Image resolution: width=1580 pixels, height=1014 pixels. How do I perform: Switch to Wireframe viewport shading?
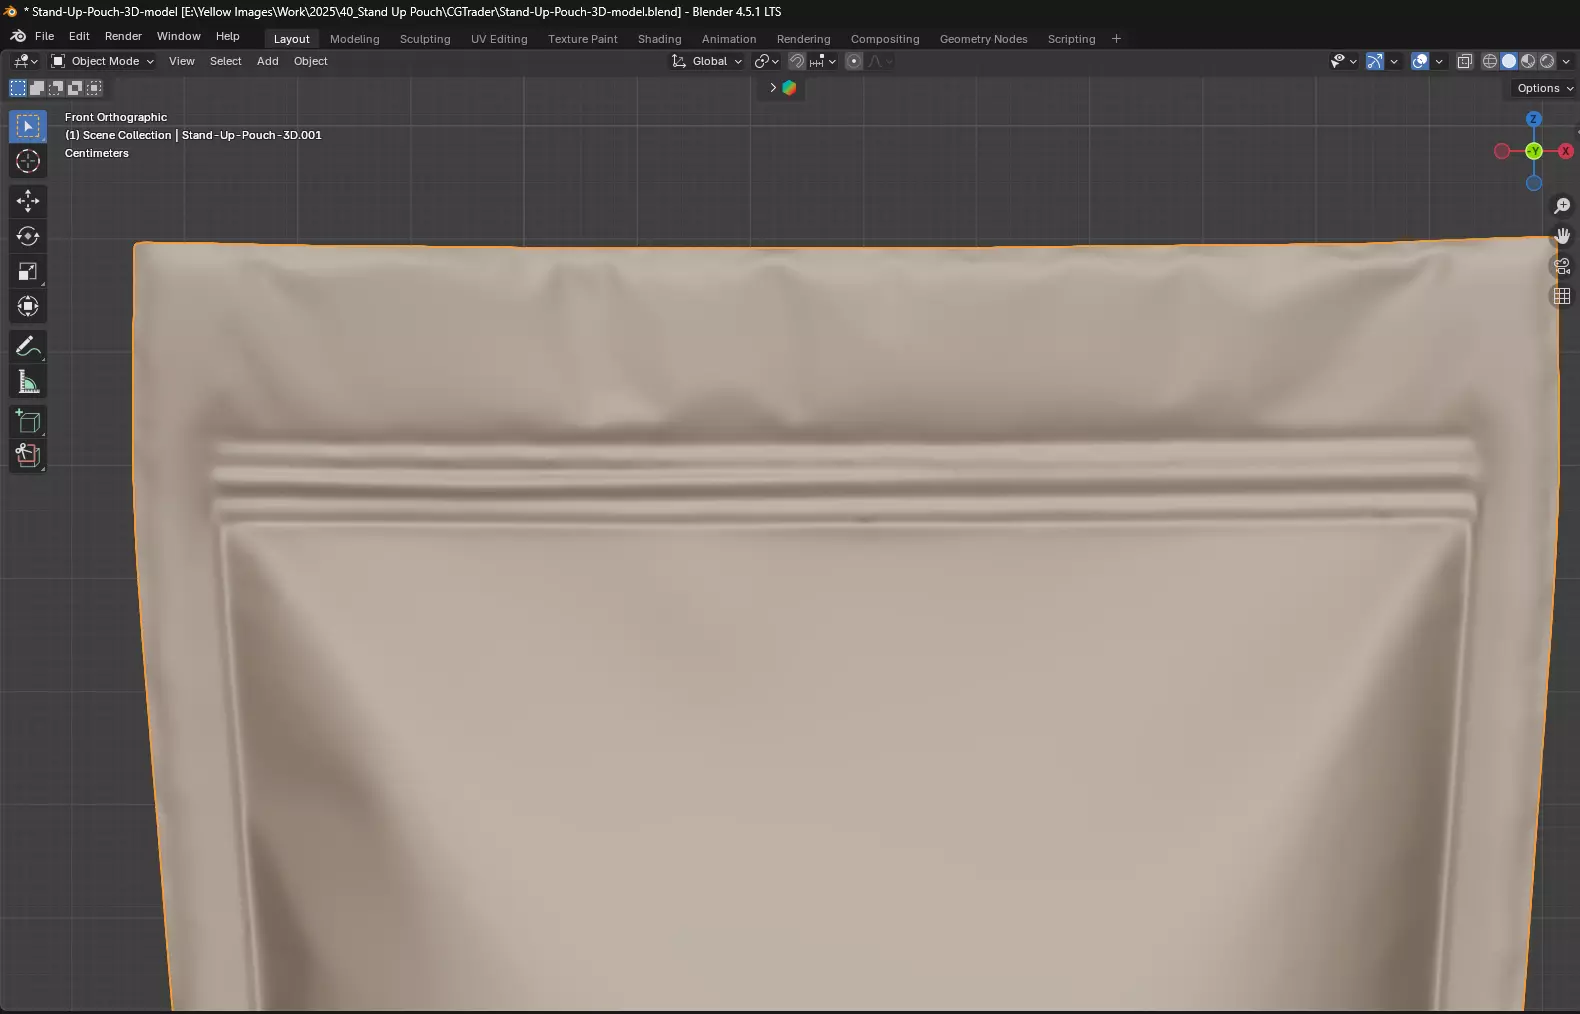pyautogui.click(x=1490, y=61)
